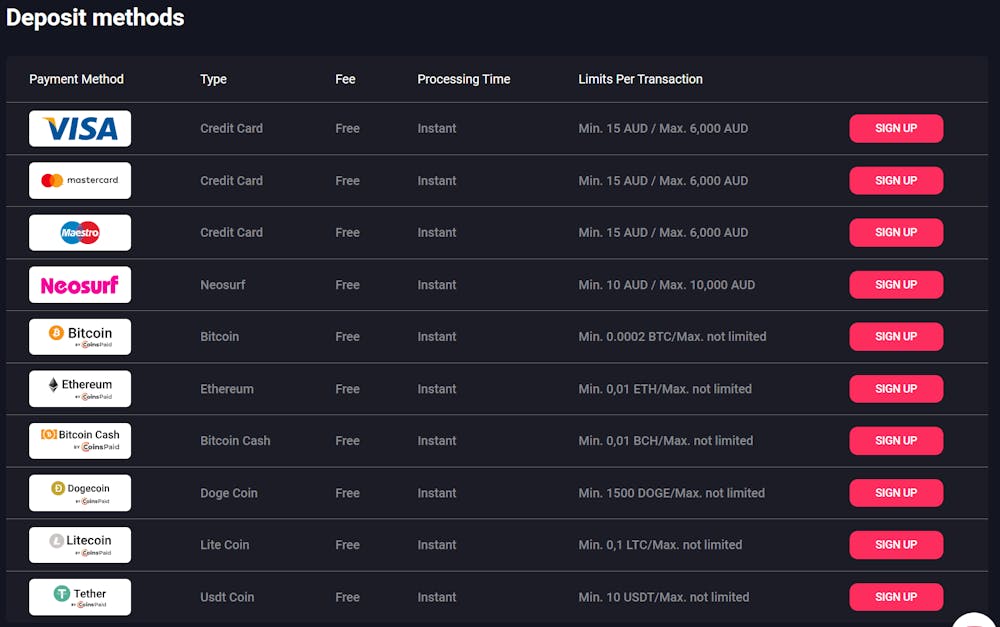Screen dimensions: 1000x627
Task: Select the Usdt Coin type cell
Action: tap(227, 597)
